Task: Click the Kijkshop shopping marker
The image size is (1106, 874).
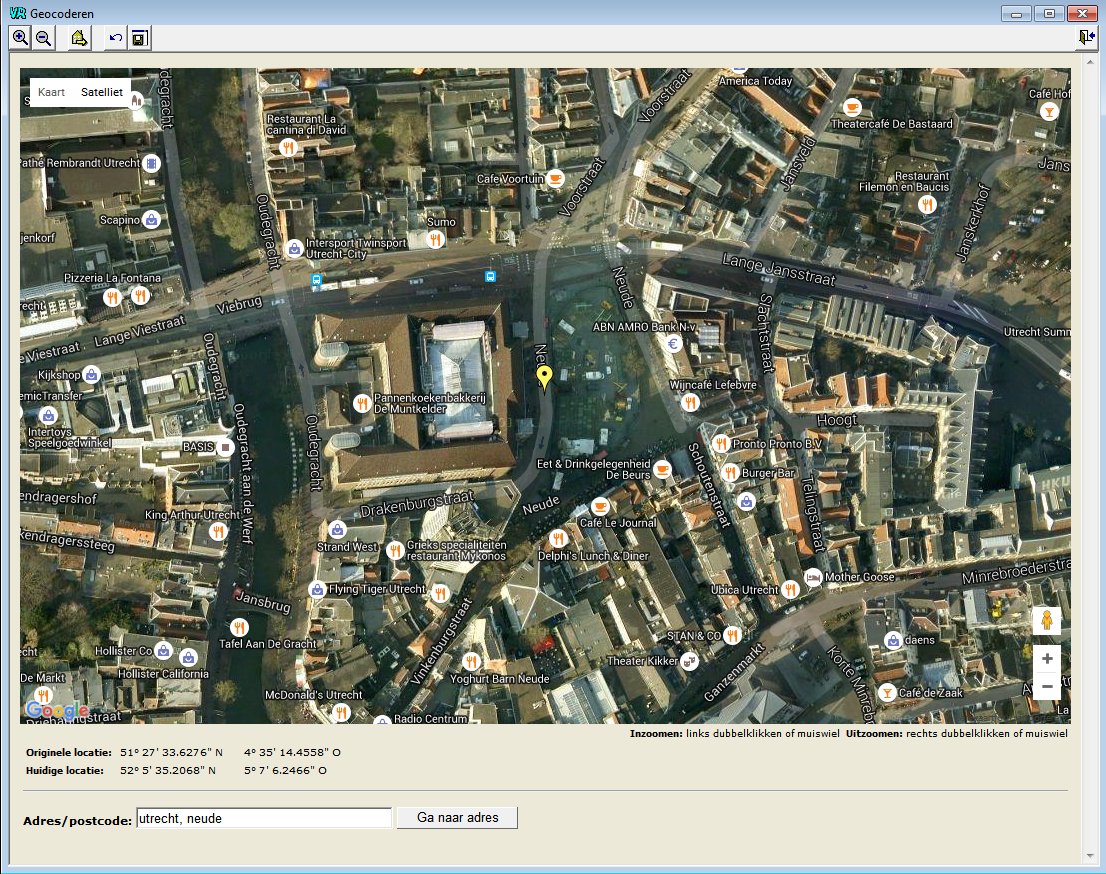Action: click(x=91, y=375)
